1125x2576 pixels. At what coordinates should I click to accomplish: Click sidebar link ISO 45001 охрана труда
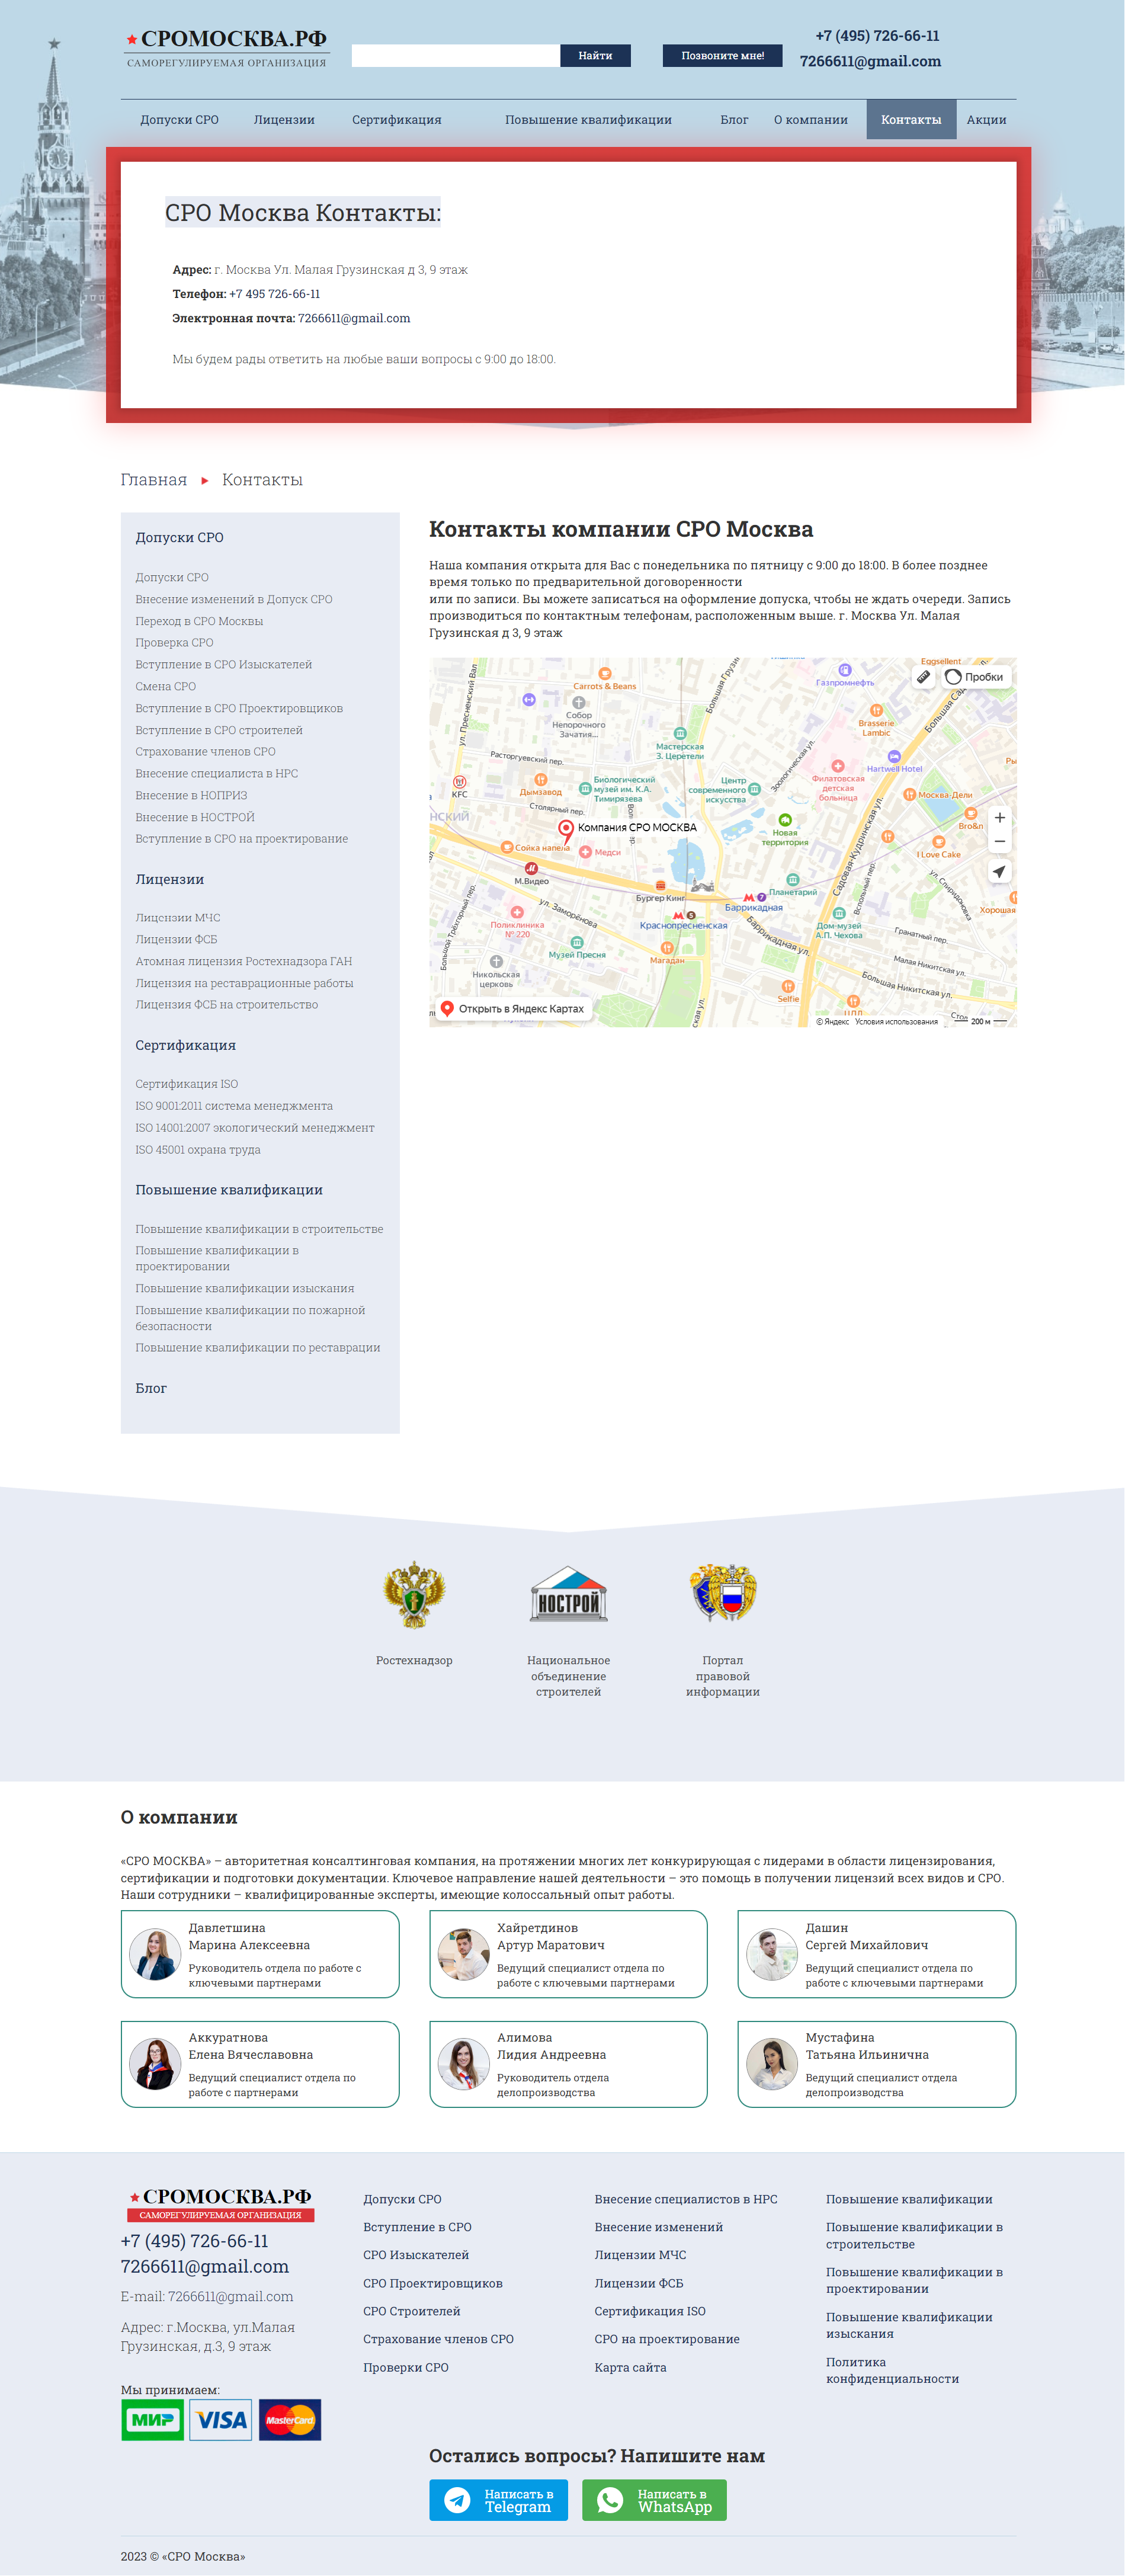tap(198, 1150)
